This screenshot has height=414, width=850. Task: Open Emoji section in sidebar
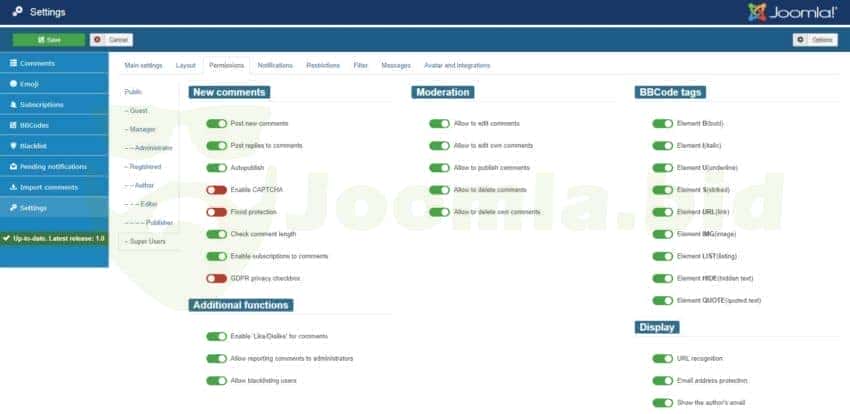[54, 84]
